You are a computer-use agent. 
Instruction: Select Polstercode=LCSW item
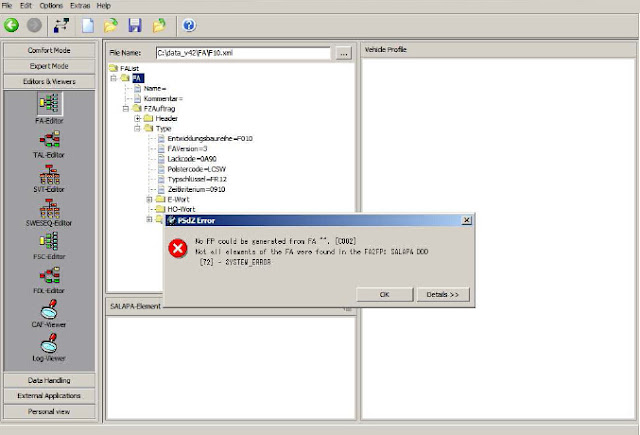pos(197,169)
